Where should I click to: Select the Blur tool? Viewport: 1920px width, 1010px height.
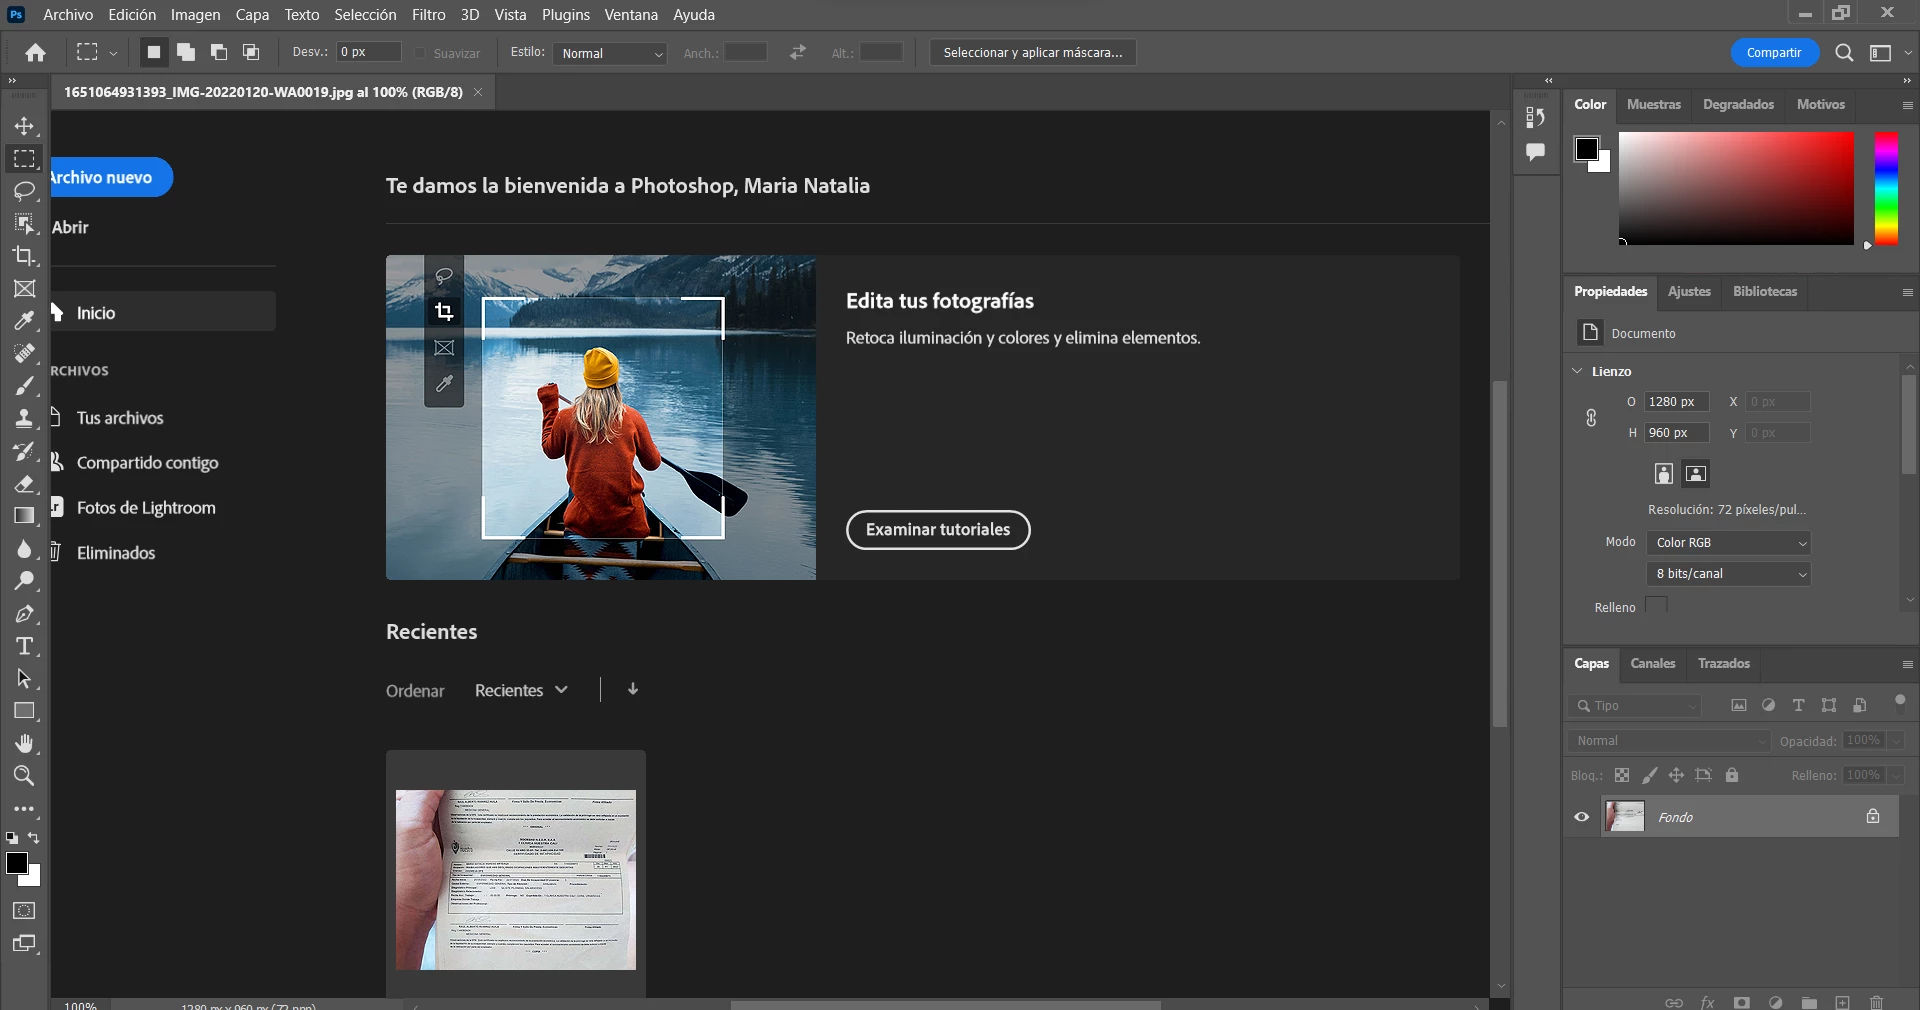[x=24, y=549]
